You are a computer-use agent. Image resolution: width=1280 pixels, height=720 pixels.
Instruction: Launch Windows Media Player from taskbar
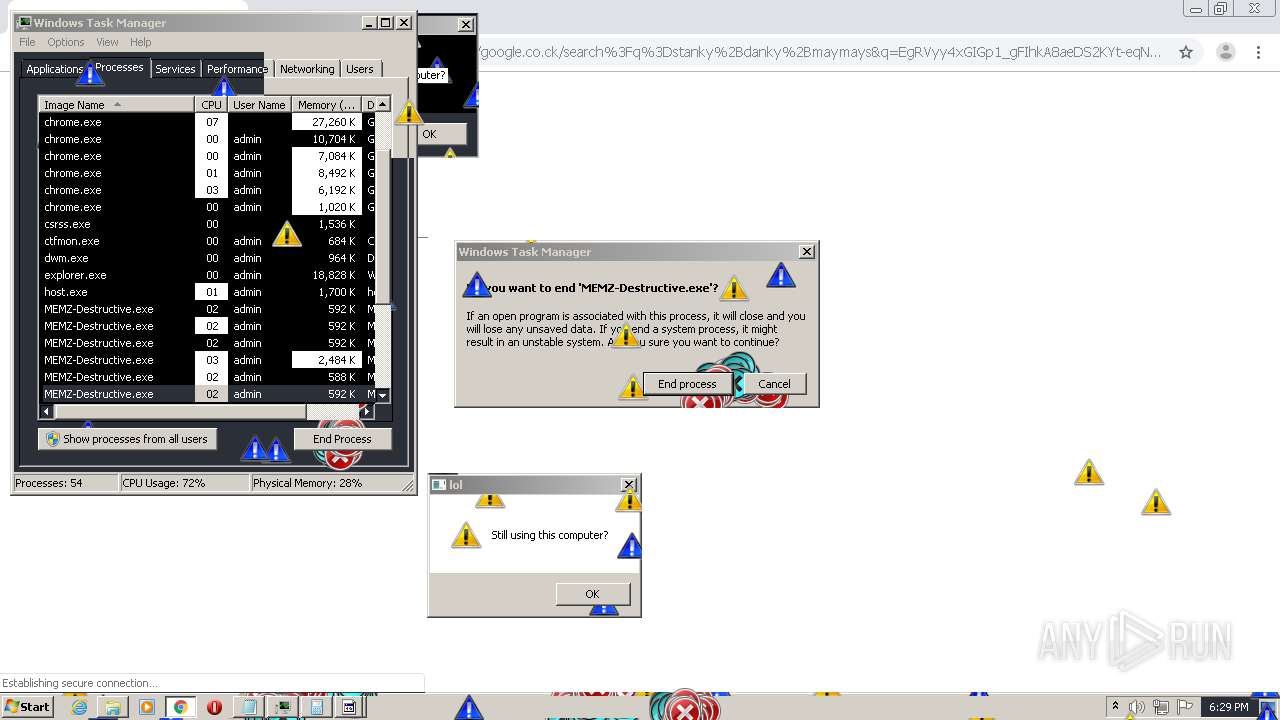pyautogui.click(x=147, y=707)
